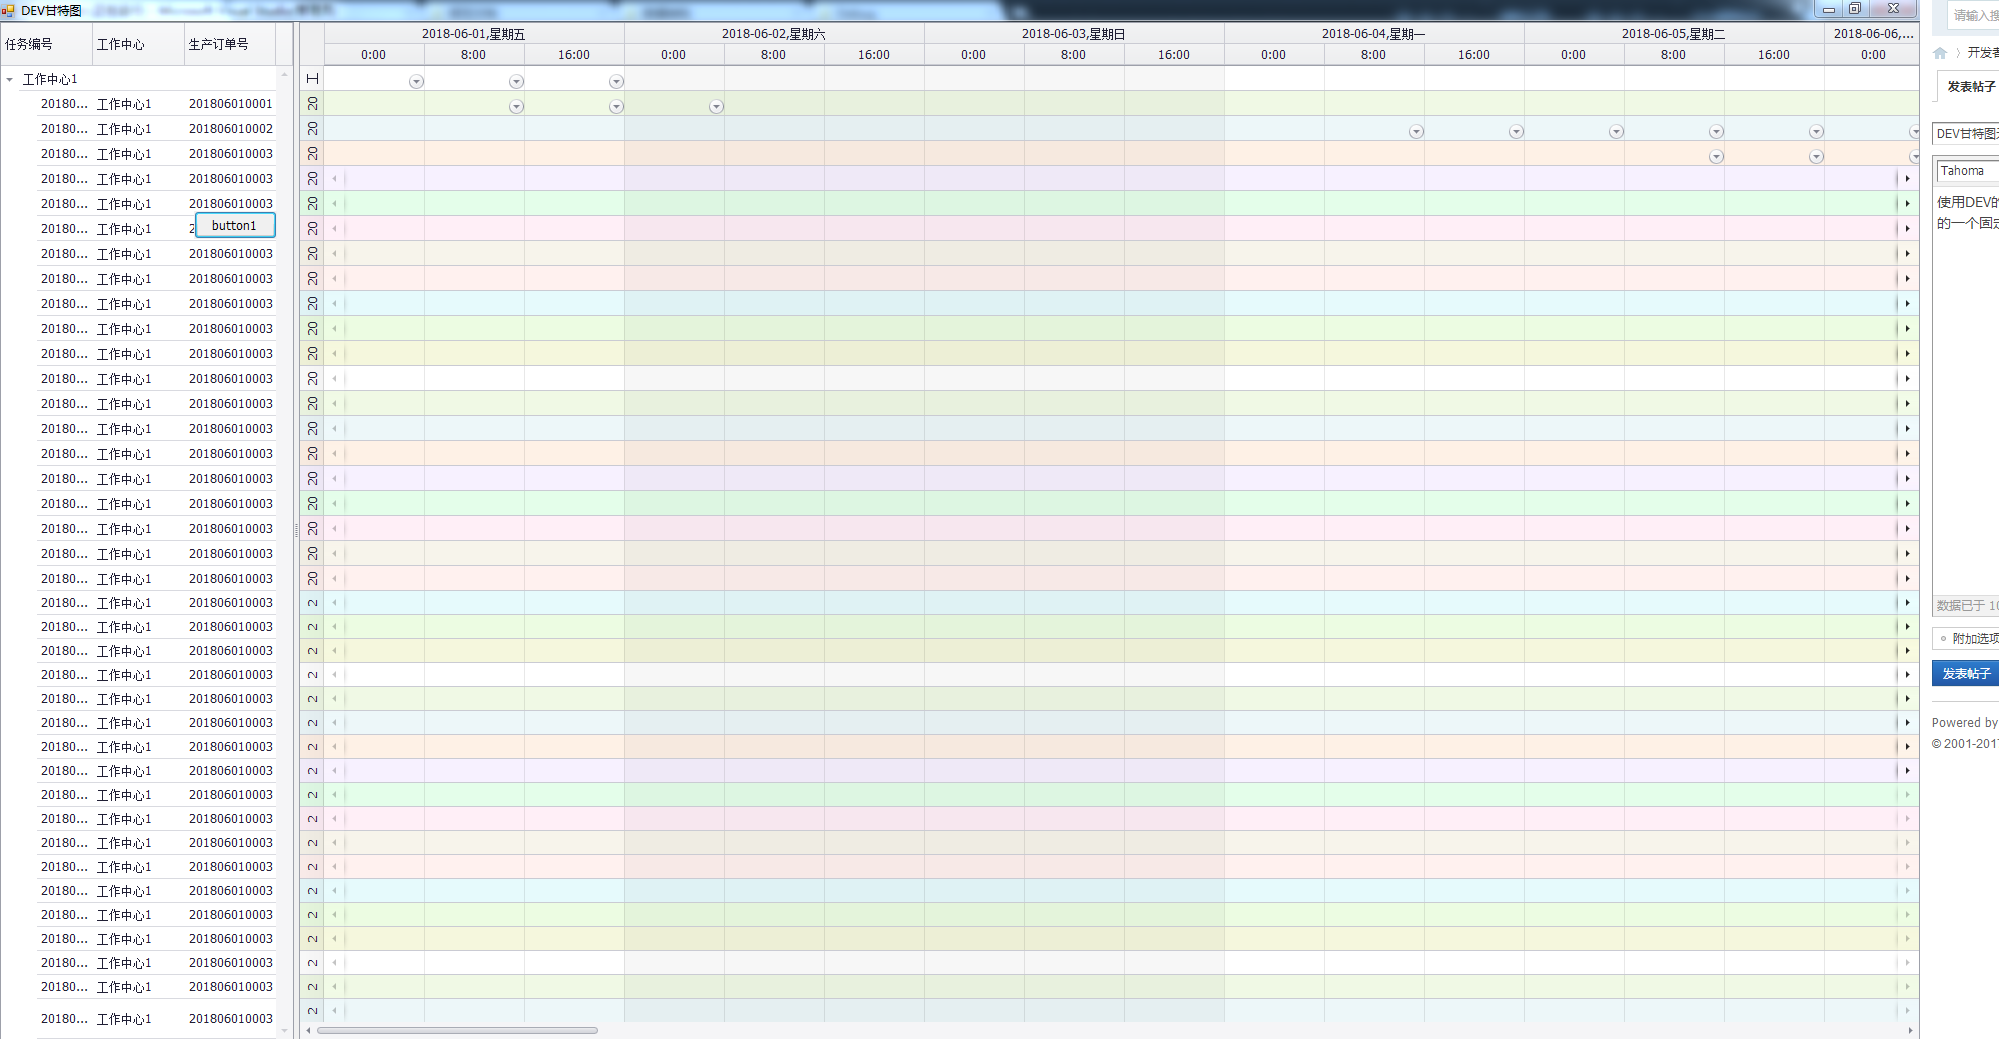Select the 2018-06-03,星期日 date header

click(x=1074, y=34)
